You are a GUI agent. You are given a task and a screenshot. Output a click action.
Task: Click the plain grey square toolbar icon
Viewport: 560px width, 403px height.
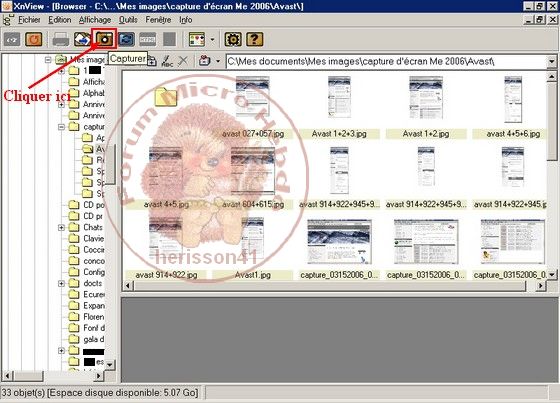[169, 39]
